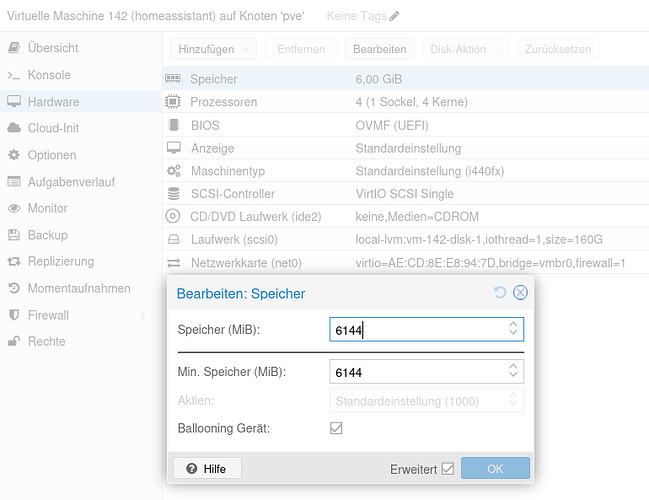649x500 pixels.
Task: Click the CPU icon in Prozessoren row
Action: [173, 102]
